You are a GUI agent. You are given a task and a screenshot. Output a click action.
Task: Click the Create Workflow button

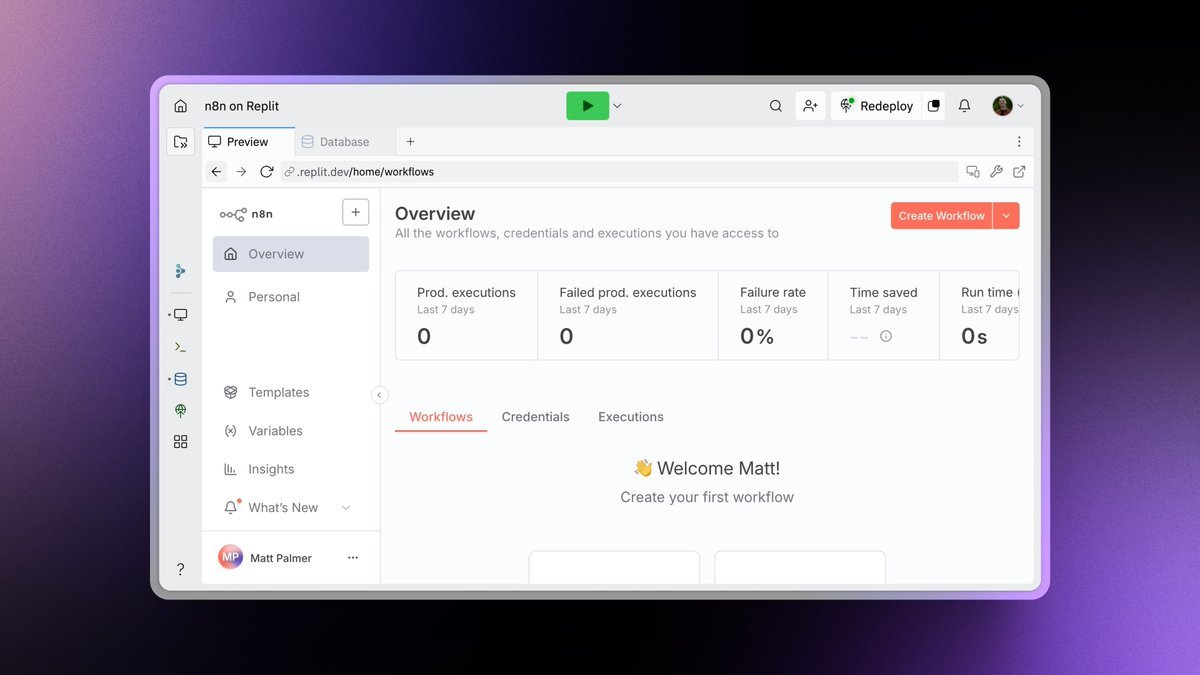click(x=941, y=216)
